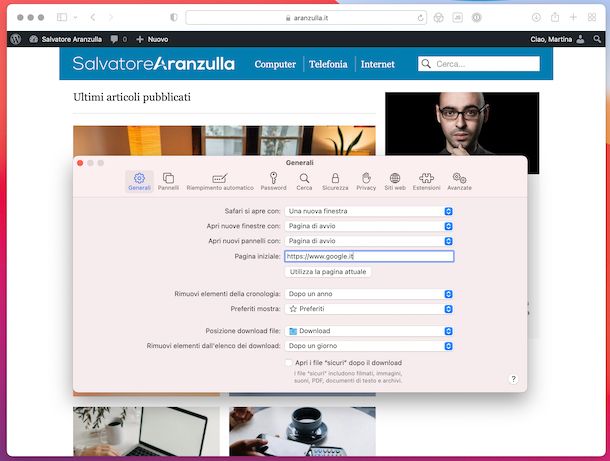Screen dimensions: 610x461
Task: Show Safari downloads icon
Action: click(536, 18)
